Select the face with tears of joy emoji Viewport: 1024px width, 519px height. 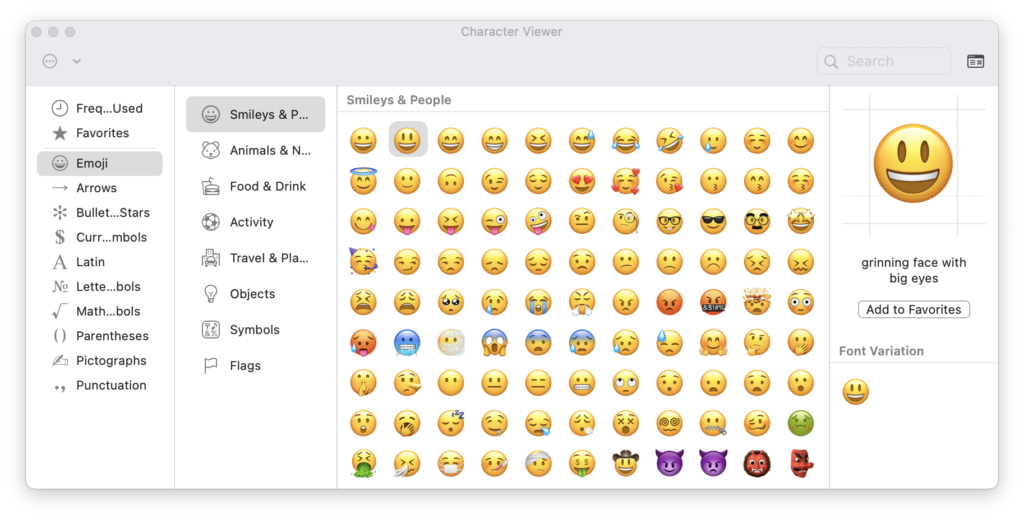(626, 141)
